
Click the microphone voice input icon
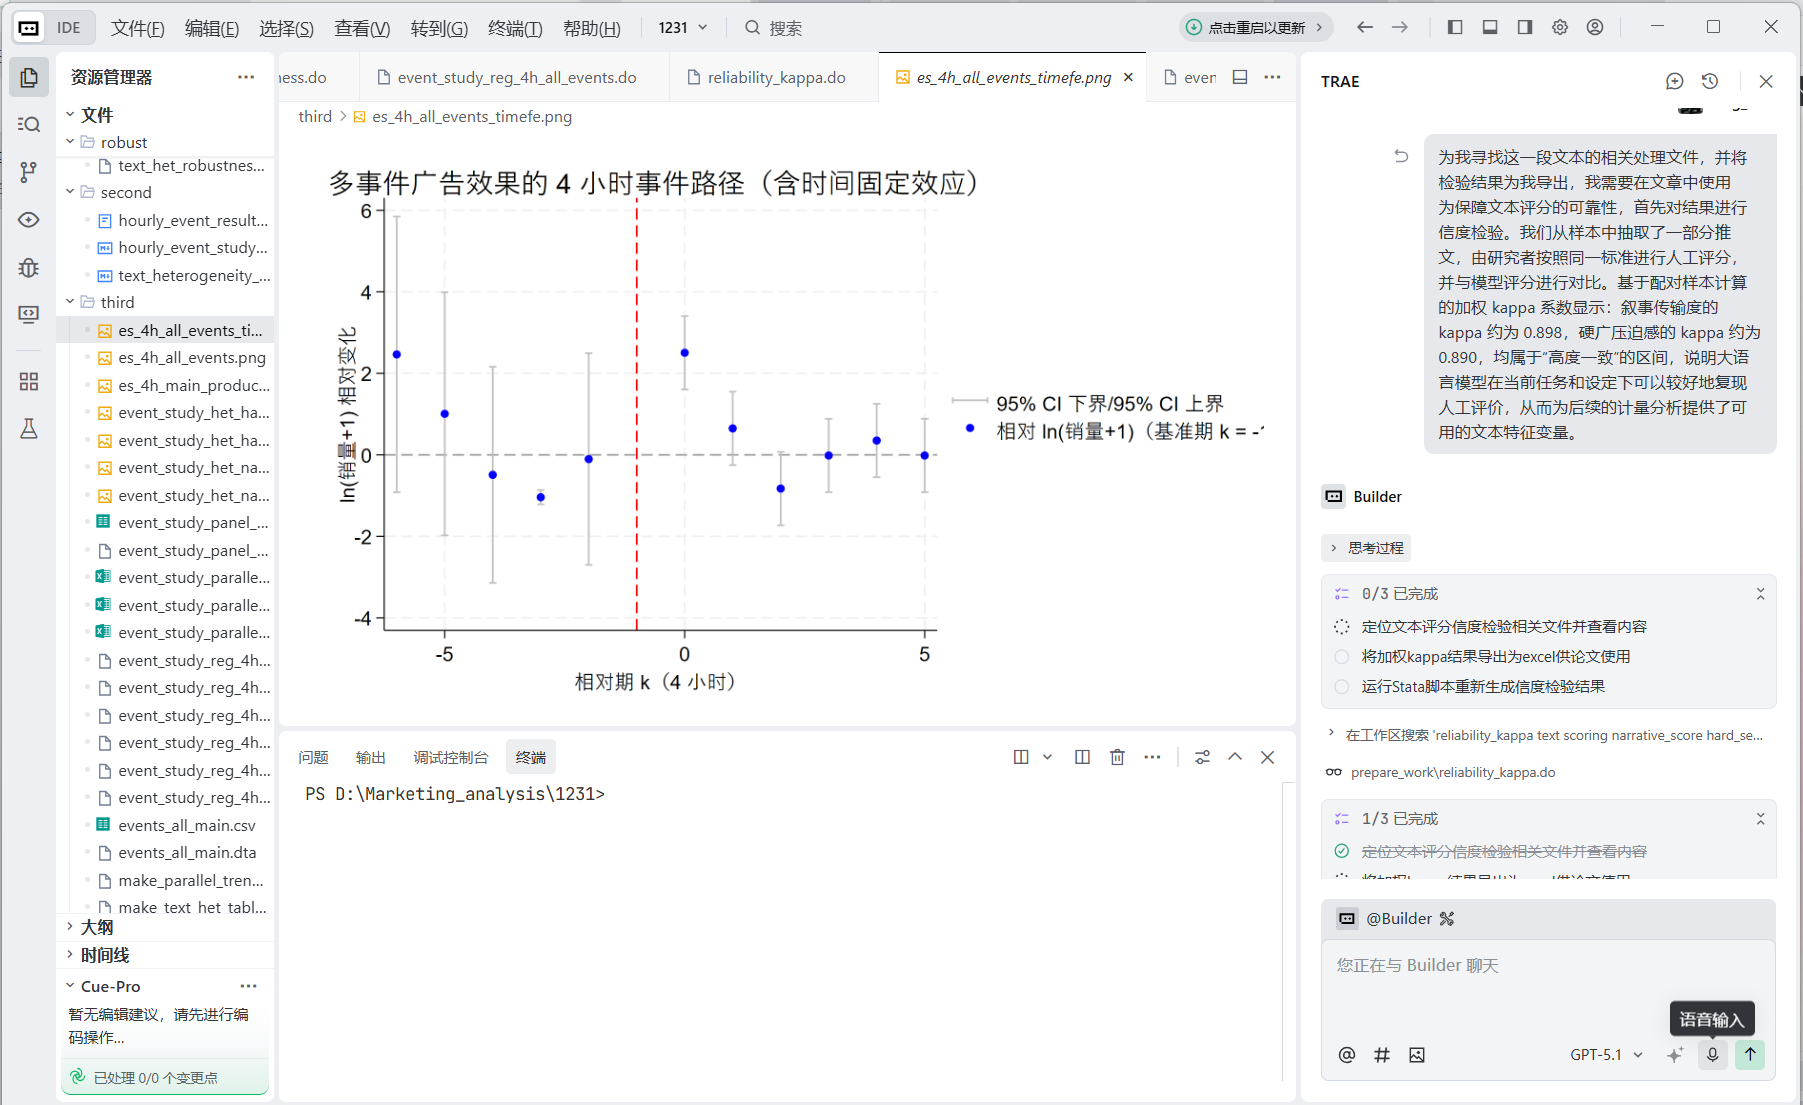click(x=1713, y=1055)
